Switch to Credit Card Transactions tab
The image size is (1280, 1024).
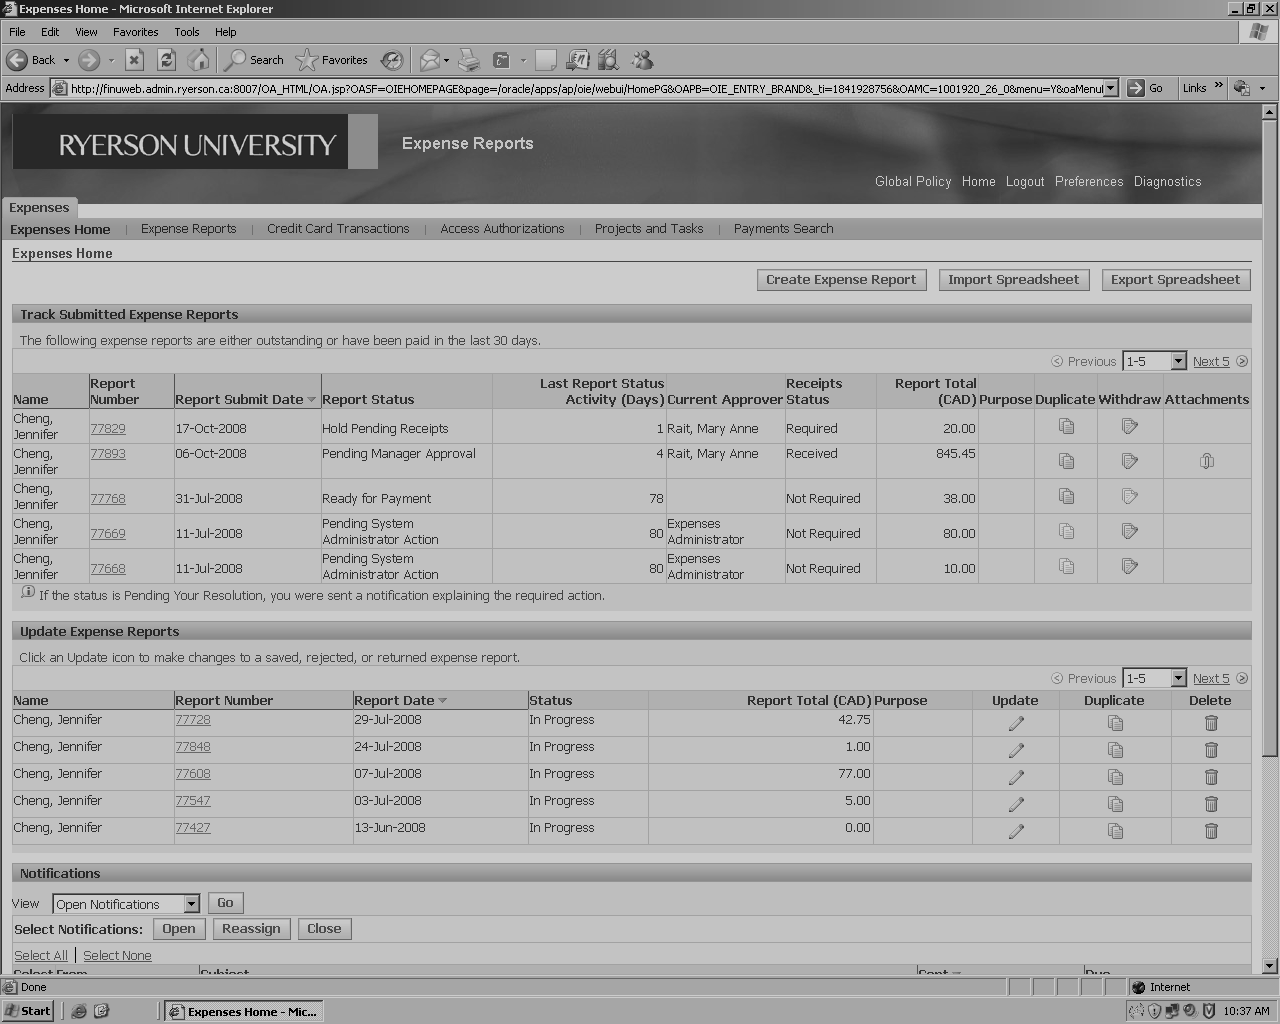coord(338,229)
